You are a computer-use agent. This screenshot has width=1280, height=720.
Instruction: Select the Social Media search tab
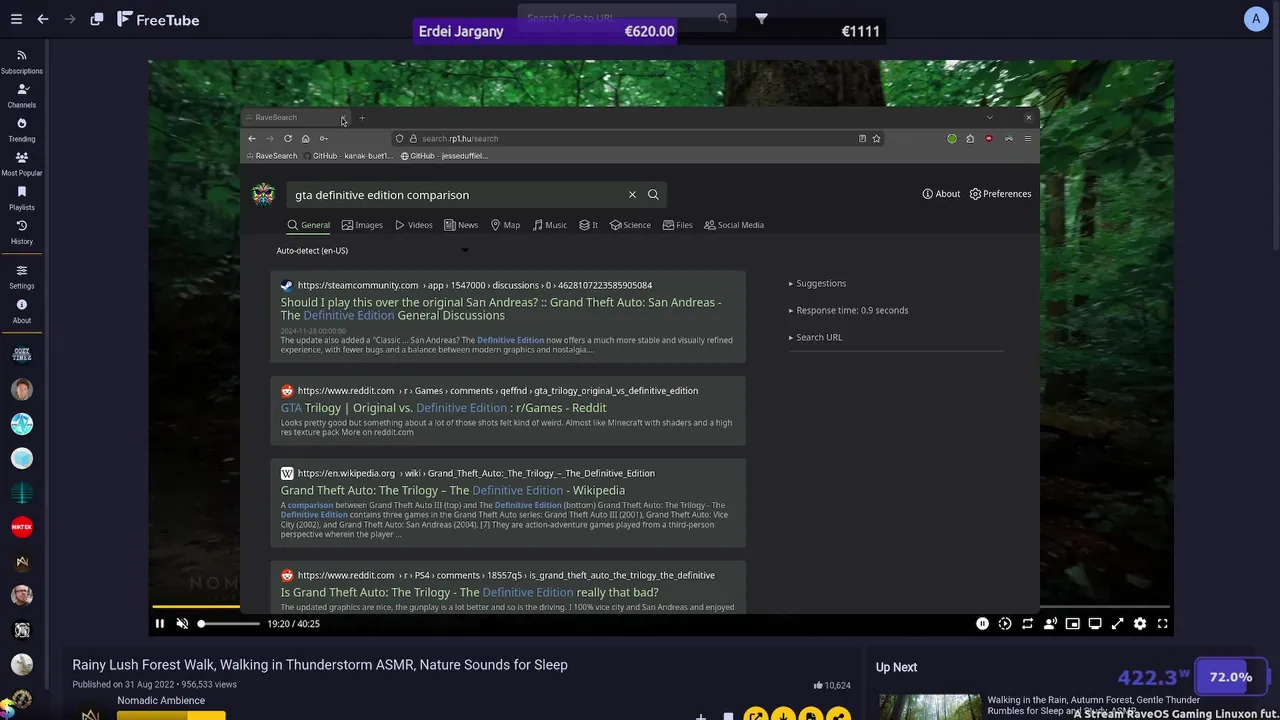(x=734, y=225)
